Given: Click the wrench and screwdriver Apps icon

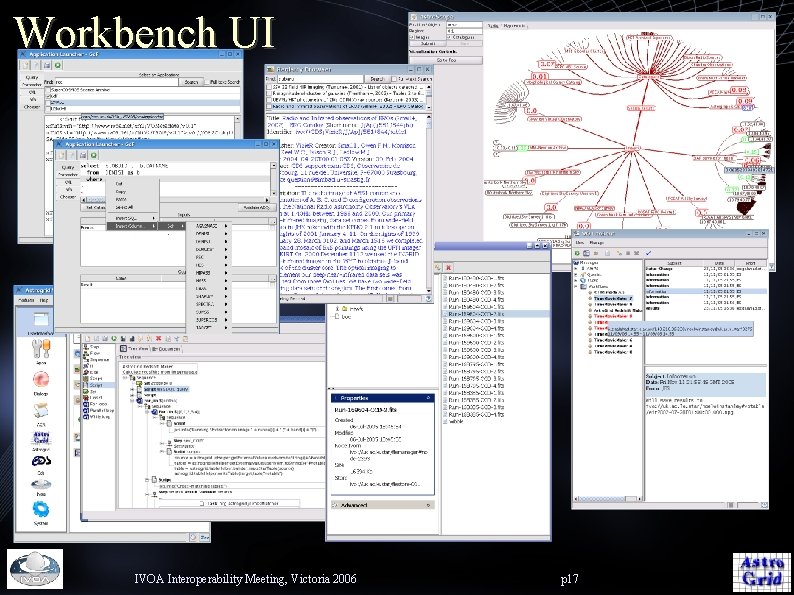Looking at the screenshot, I should (x=41, y=349).
